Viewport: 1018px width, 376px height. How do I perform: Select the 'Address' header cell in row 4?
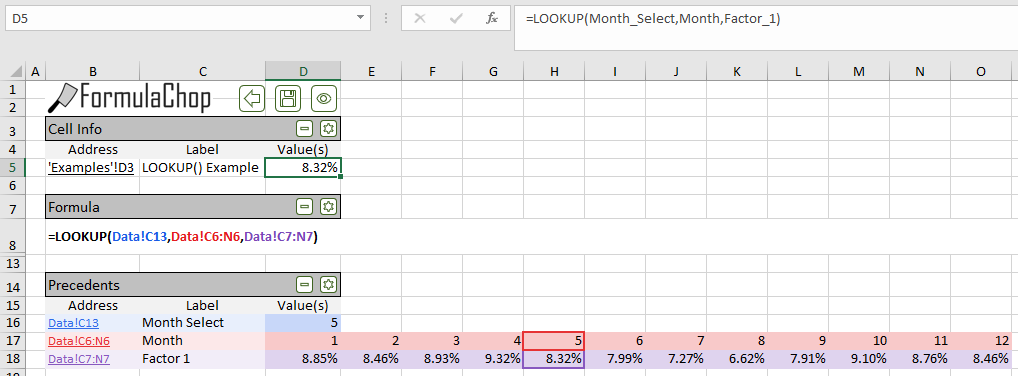[x=93, y=150]
